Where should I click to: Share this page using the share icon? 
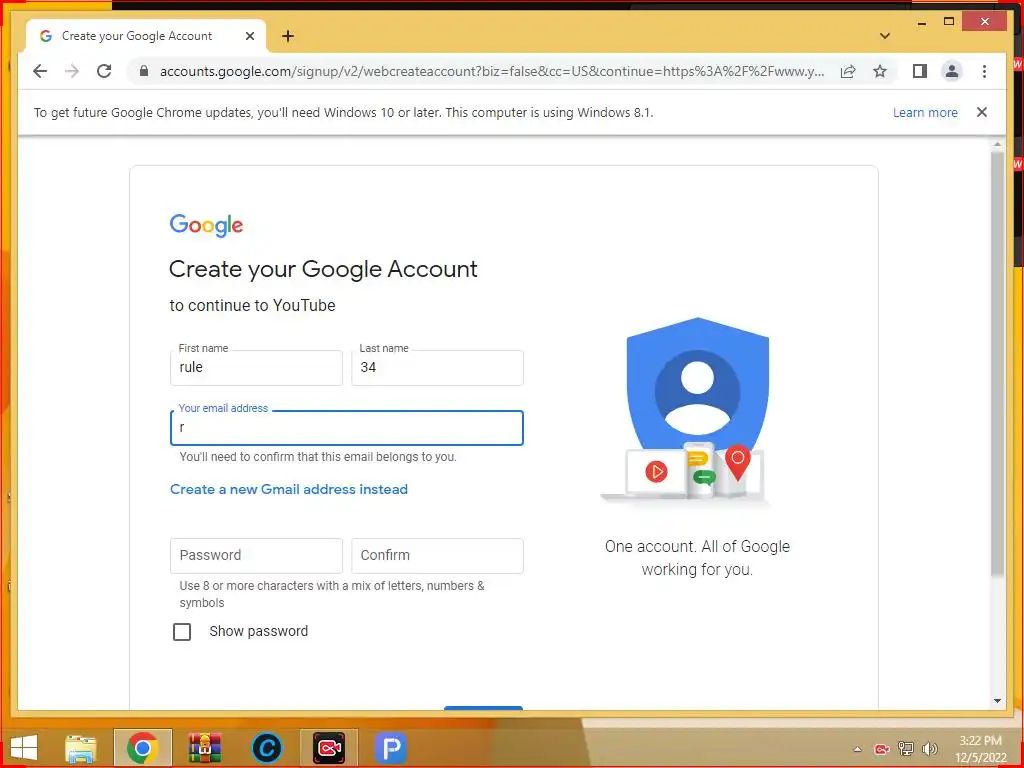pyautogui.click(x=848, y=71)
